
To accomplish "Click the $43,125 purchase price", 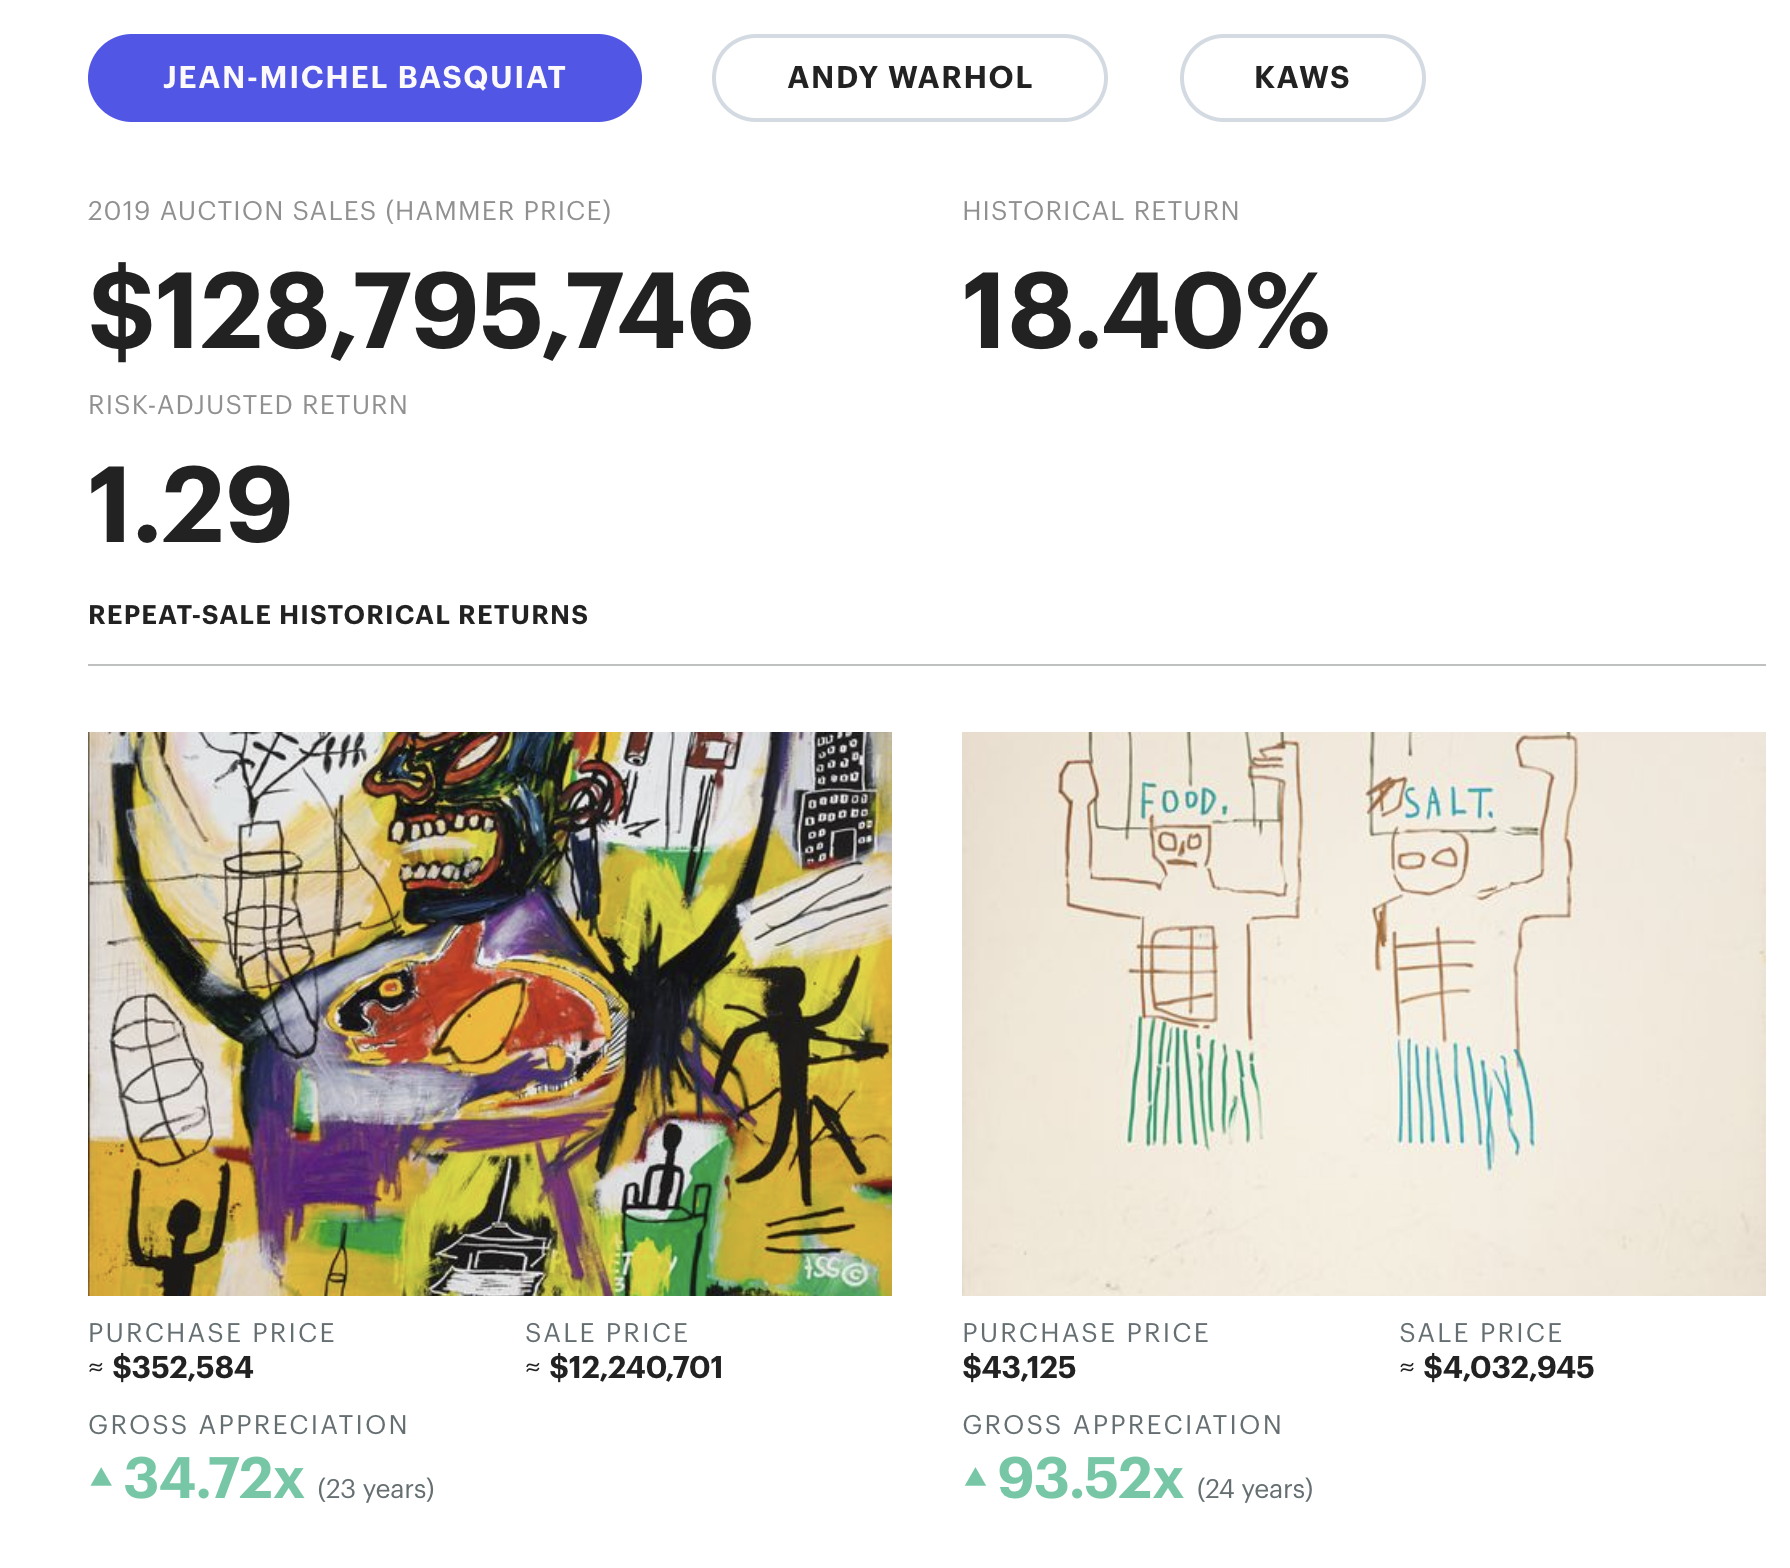I will (1019, 1367).
